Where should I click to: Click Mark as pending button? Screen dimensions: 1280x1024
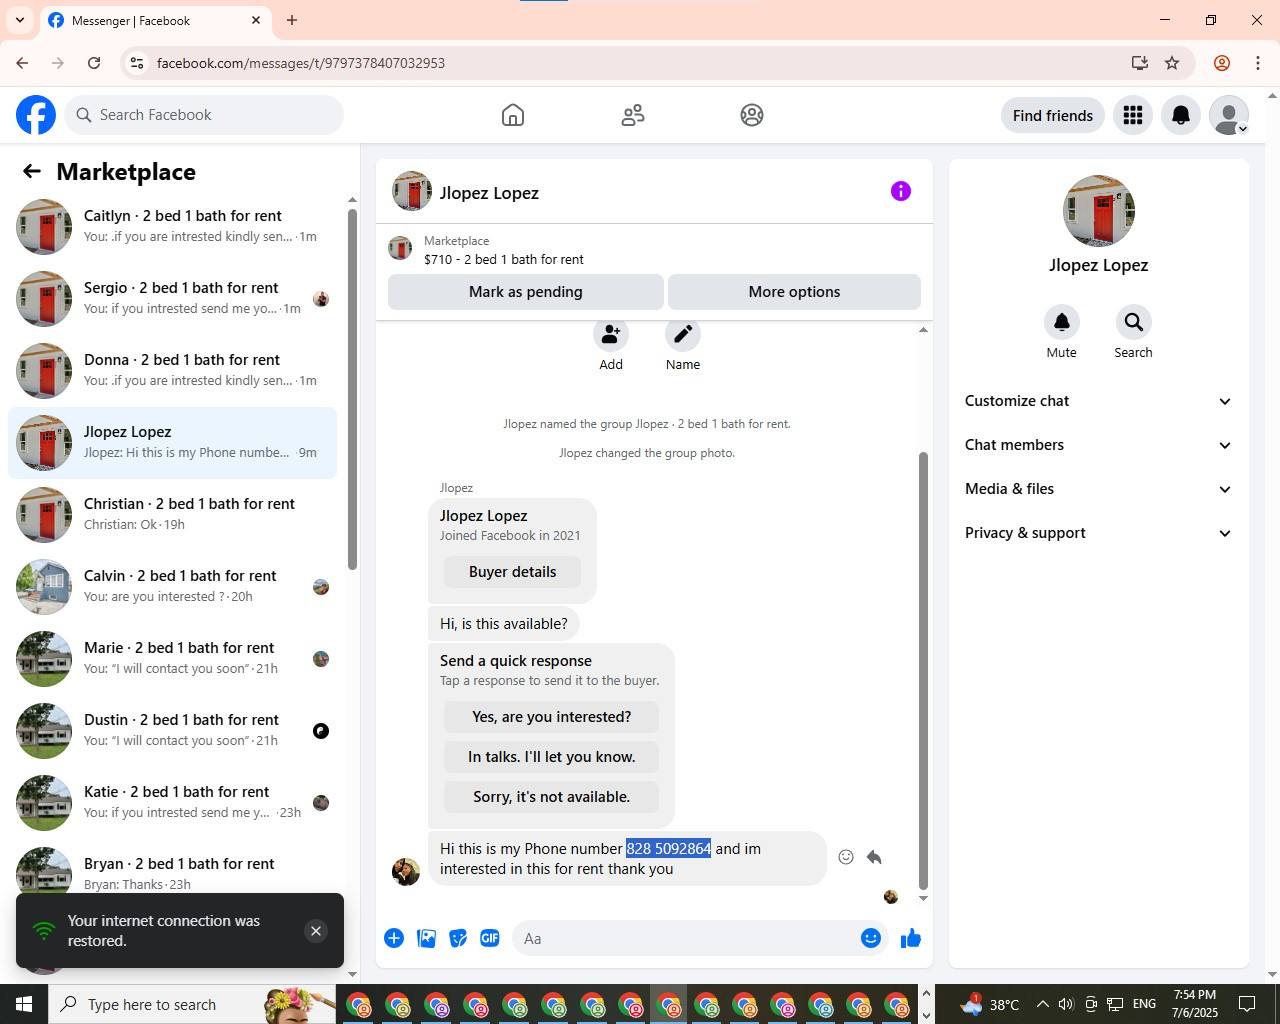click(x=526, y=292)
